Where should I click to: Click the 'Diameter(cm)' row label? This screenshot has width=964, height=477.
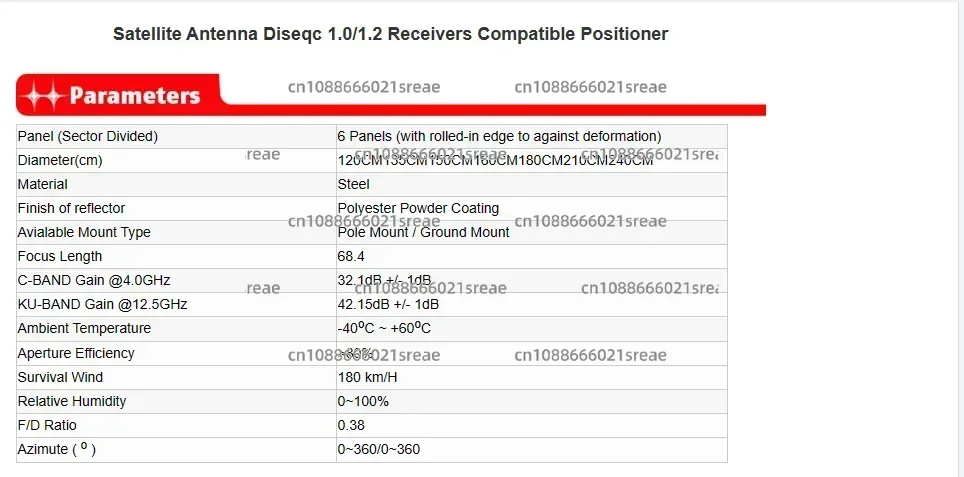[60, 160]
